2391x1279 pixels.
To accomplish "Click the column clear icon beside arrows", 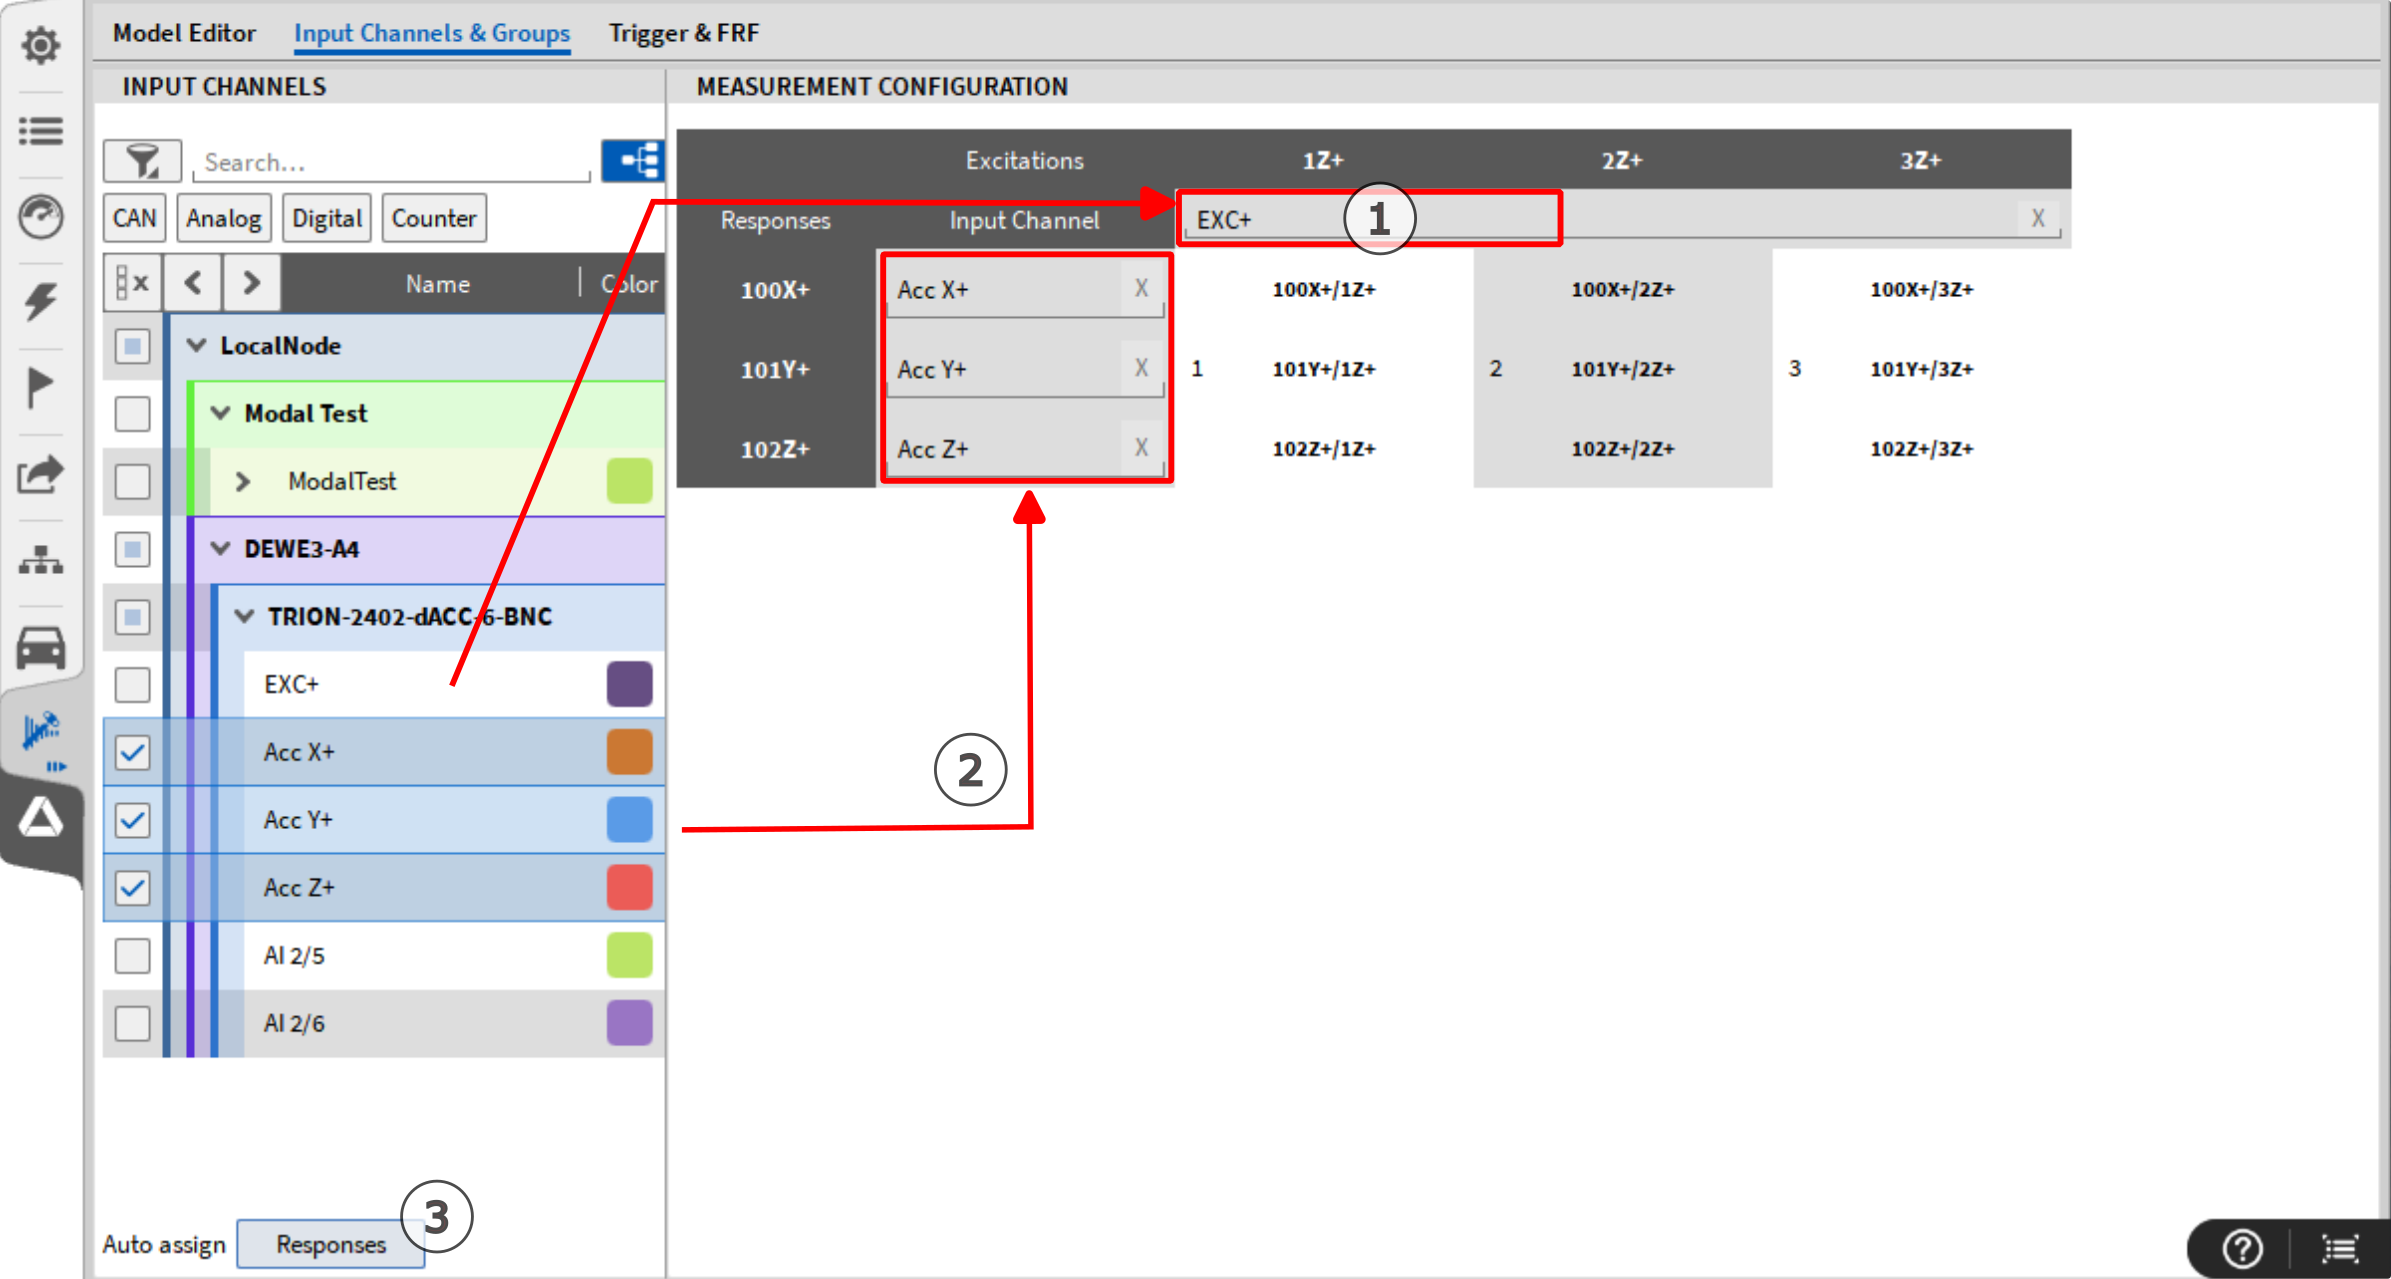I will pos(132,283).
